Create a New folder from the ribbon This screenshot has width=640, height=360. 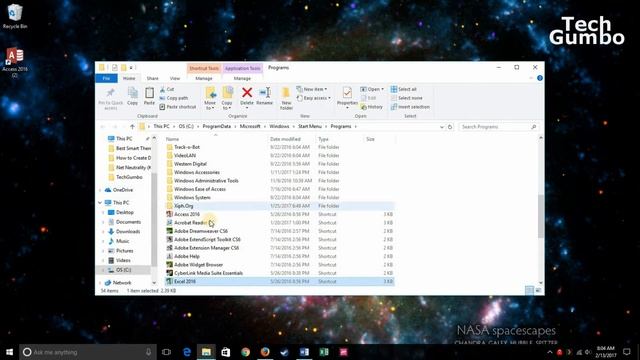point(286,98)
